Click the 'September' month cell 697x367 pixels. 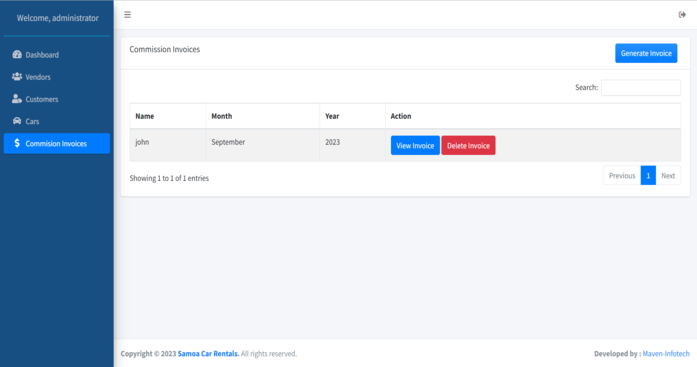coord(262,145)
